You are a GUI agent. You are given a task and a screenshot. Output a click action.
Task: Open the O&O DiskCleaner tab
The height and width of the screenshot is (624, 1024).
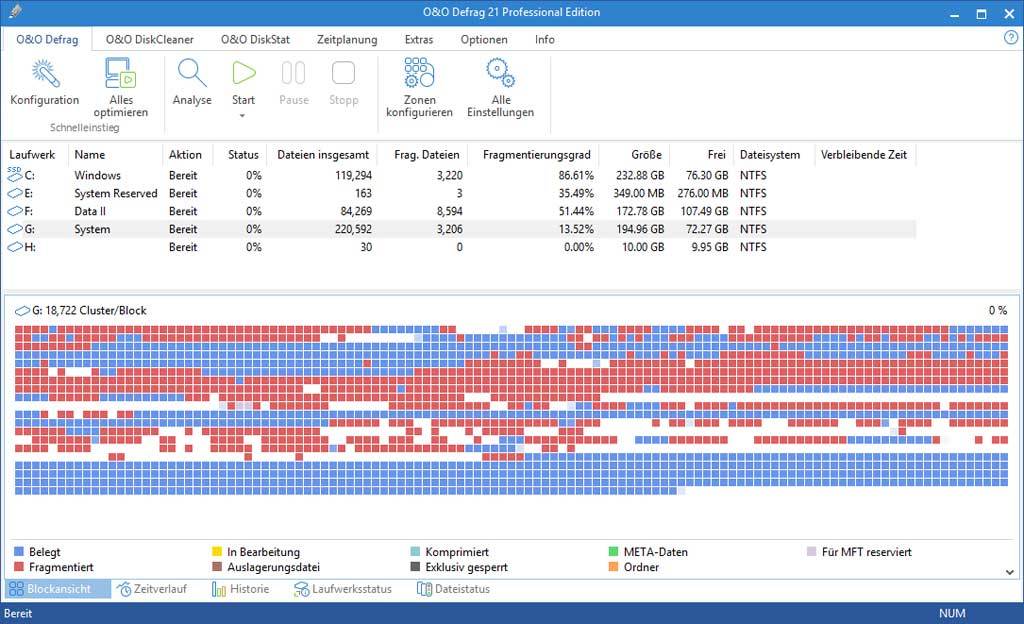coord(150,39)
